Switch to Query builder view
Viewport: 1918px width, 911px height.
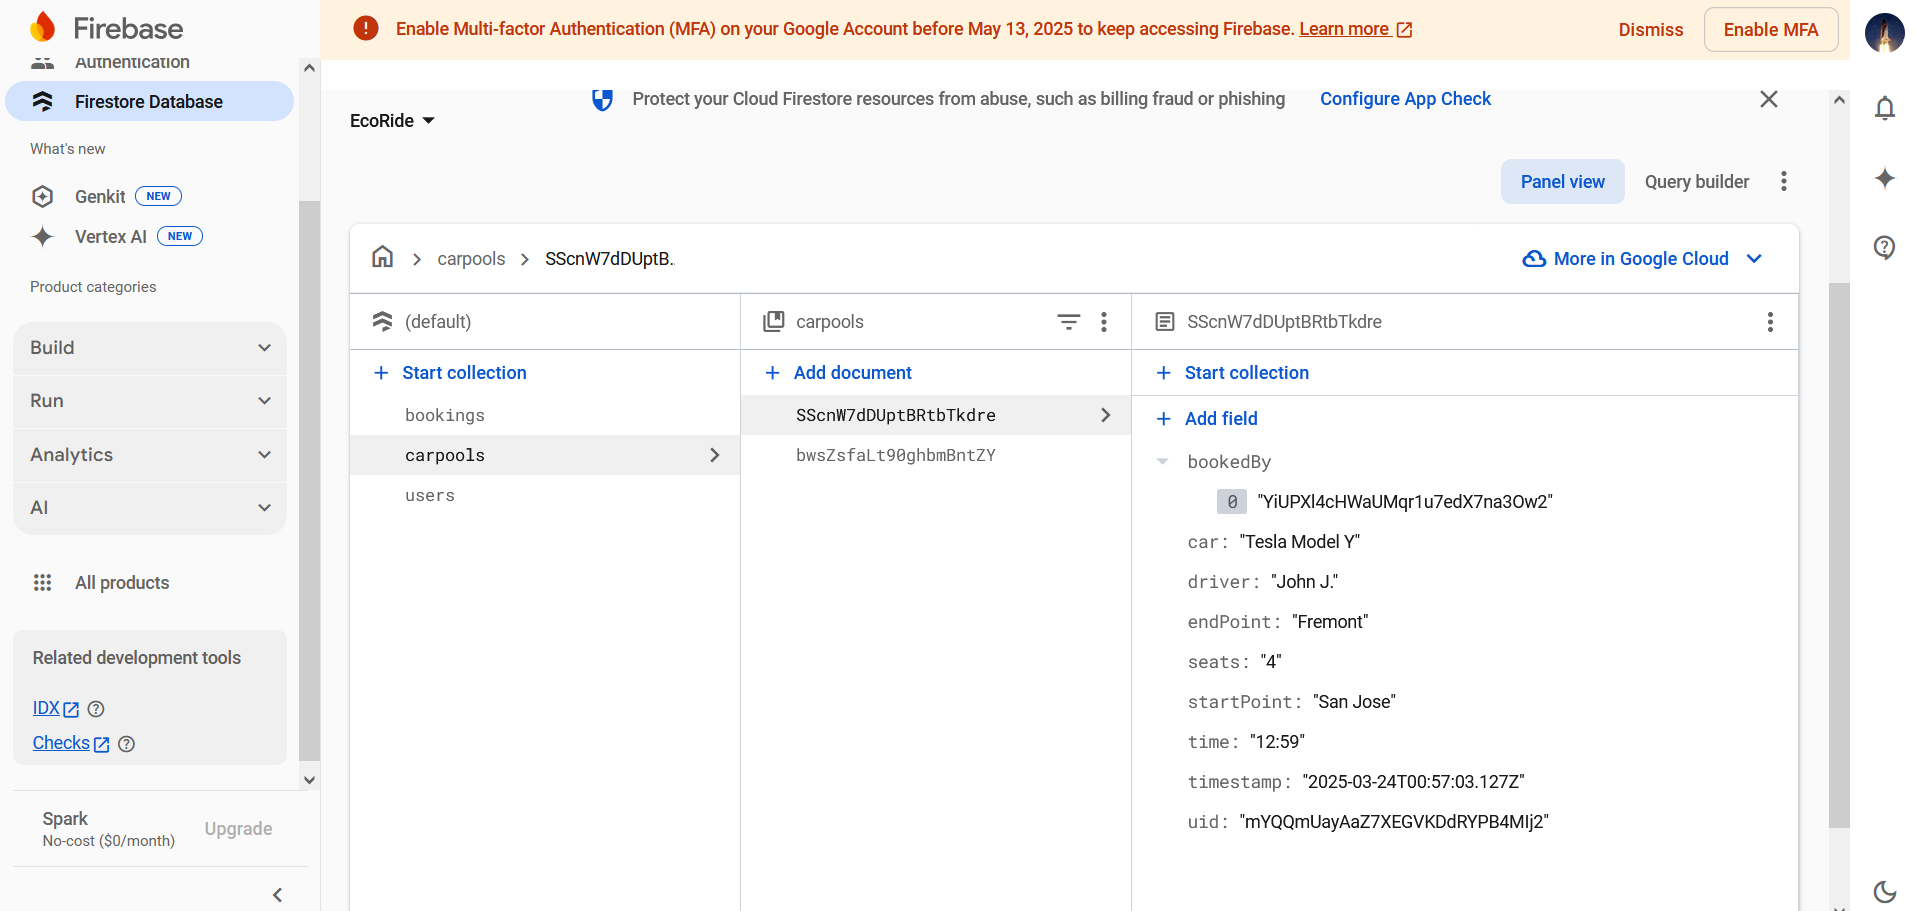[1696, 182]
